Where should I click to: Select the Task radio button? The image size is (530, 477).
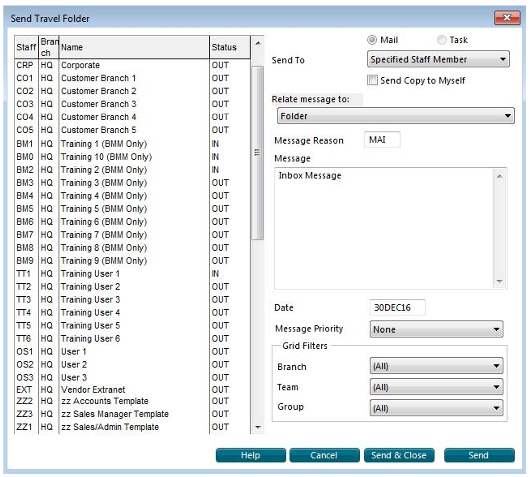point(441,40)
